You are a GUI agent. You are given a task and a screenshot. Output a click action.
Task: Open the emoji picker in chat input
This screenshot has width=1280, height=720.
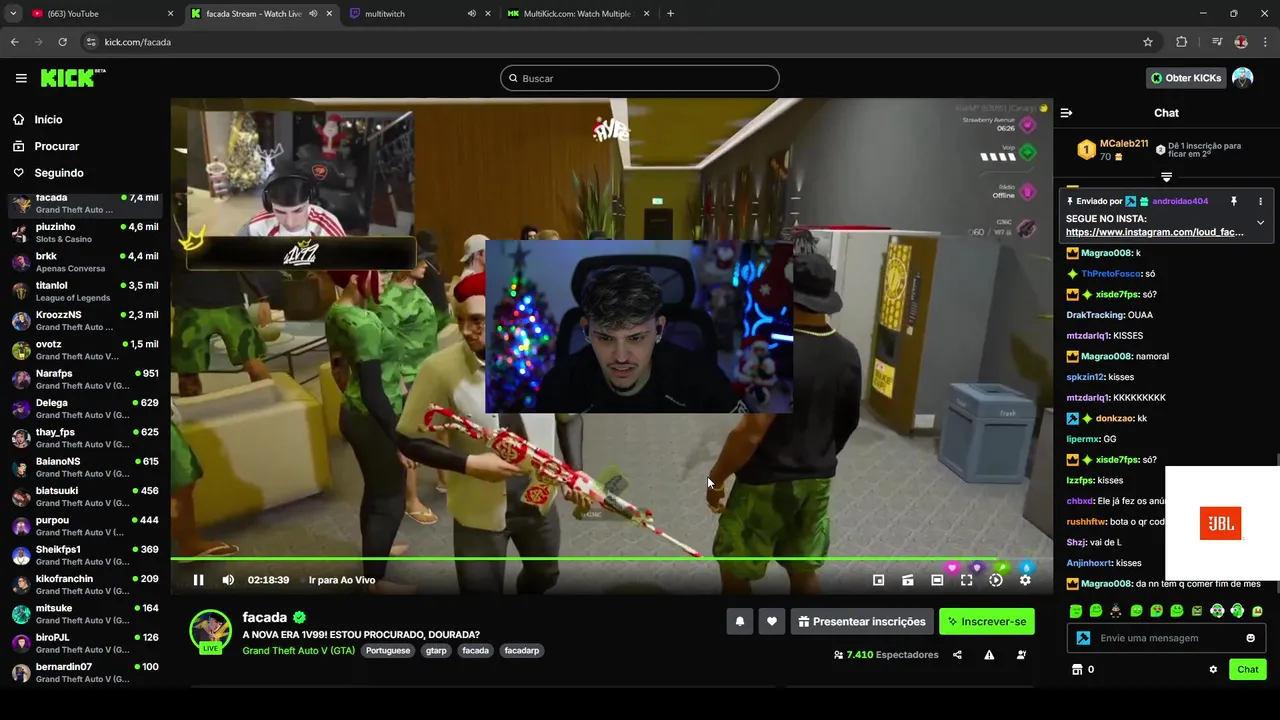(x=1250, y=638)
